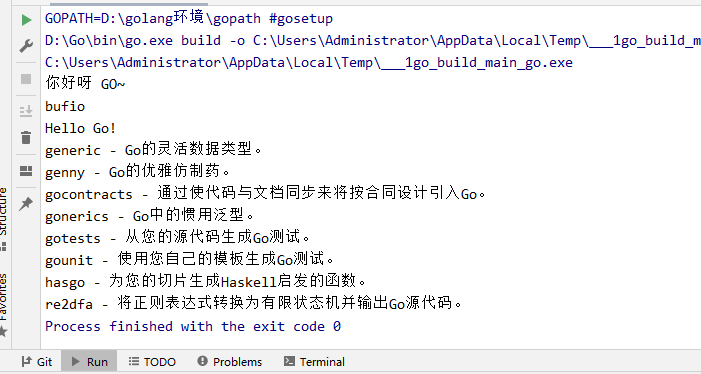Click 'Process finished with the exit code 0'
This screenshot has height=374, width=701.
click(x=193, y=326)
